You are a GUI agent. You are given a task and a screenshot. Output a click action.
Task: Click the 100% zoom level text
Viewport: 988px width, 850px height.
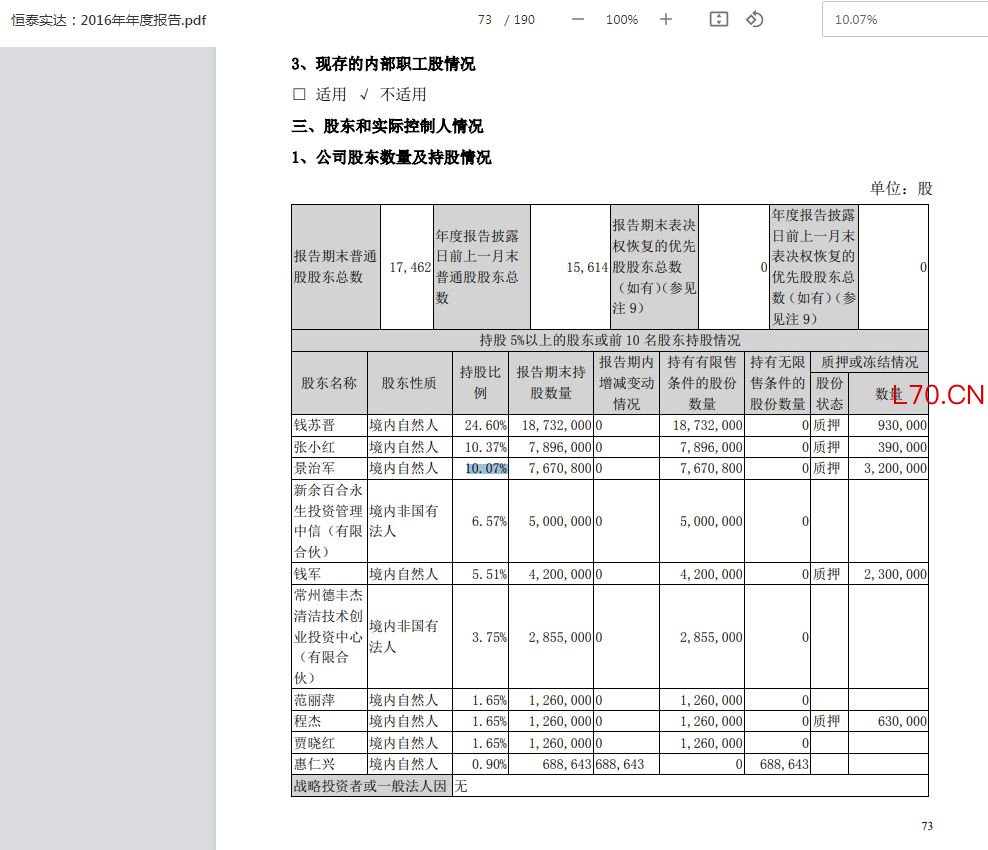(x=621, y=20)
